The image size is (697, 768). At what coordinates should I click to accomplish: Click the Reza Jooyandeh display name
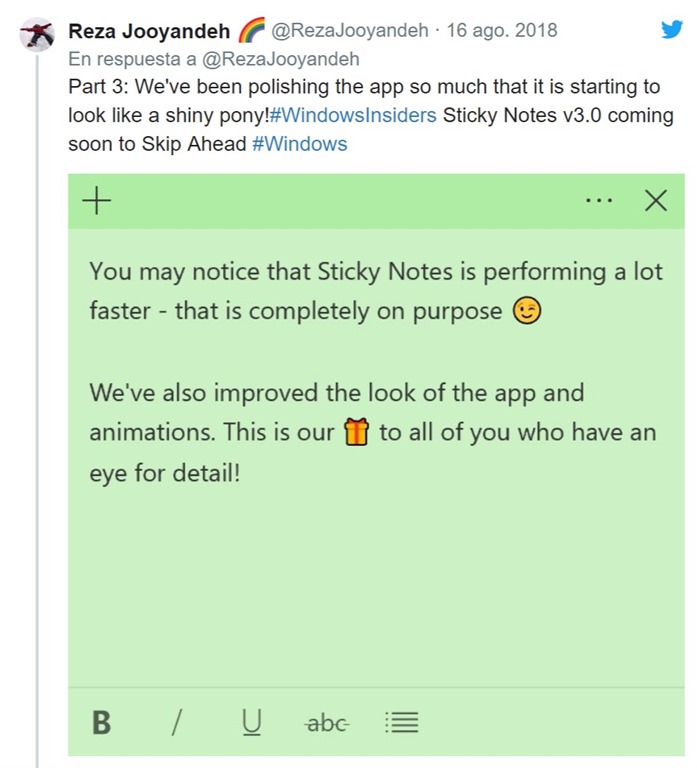click(149, 31)
